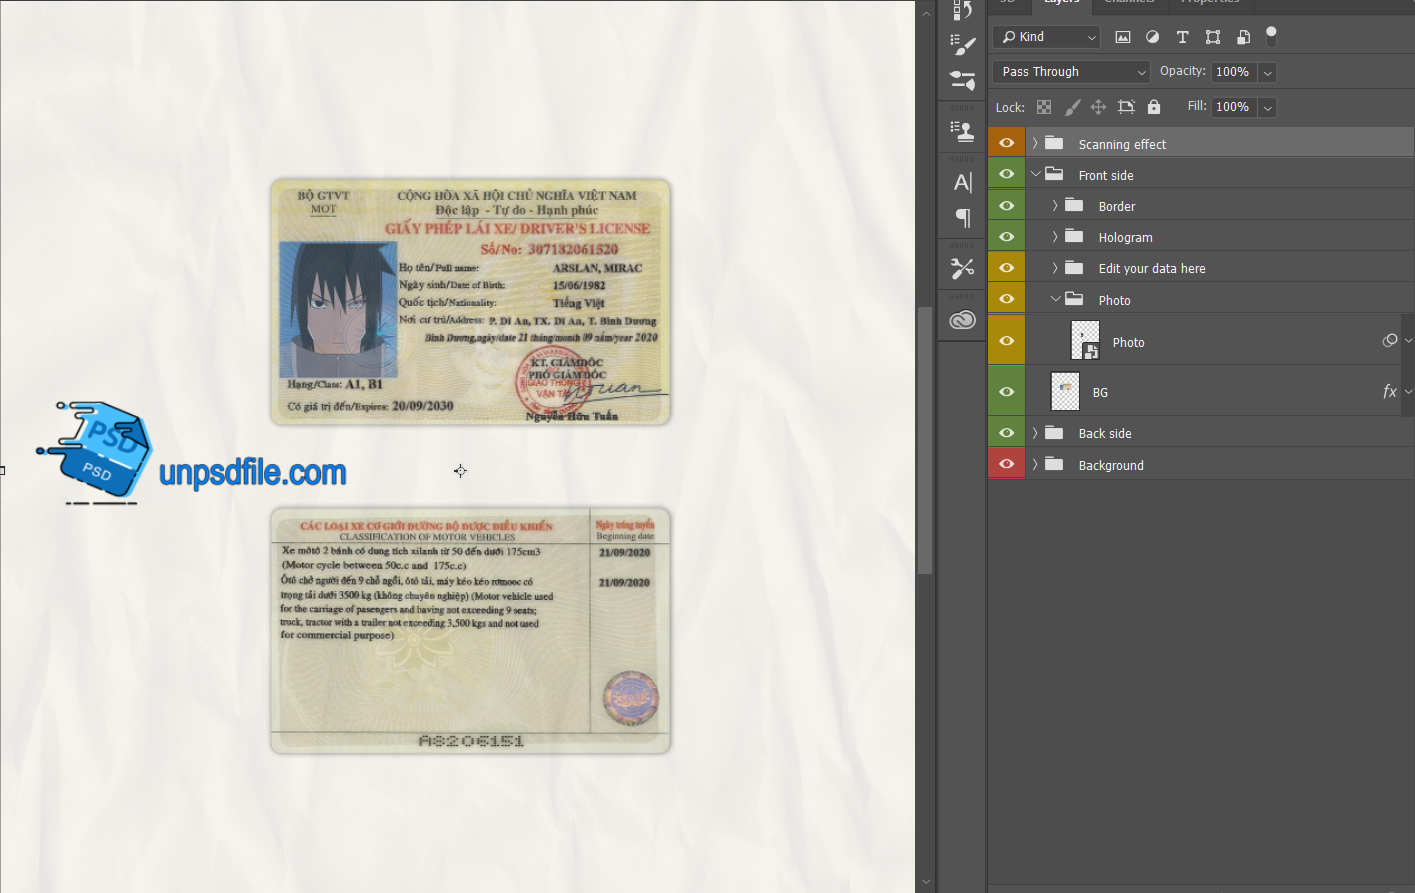Viewport: 1415px width, 893px height.
Task: Open the Clone Source panel
Action: pyautogui.click(x=962, y=130)
